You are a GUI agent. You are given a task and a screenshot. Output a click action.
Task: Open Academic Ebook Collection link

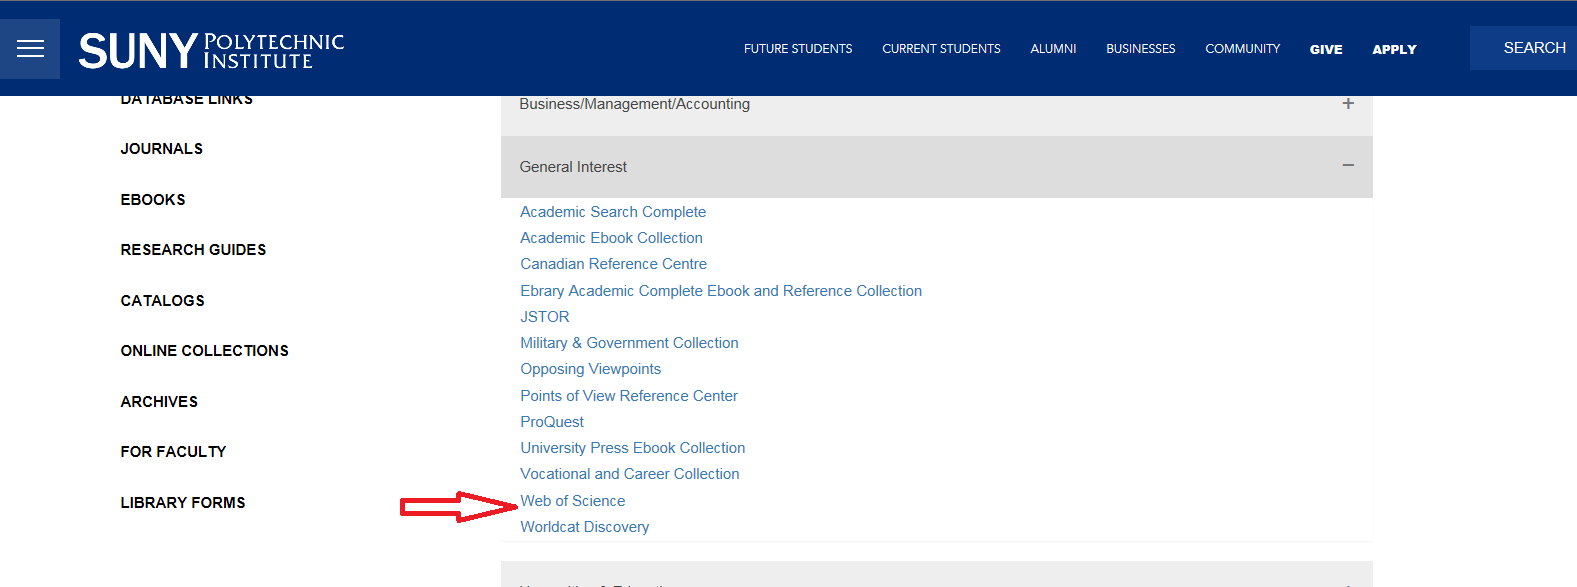pyautogui.click(x=611, y=238)
